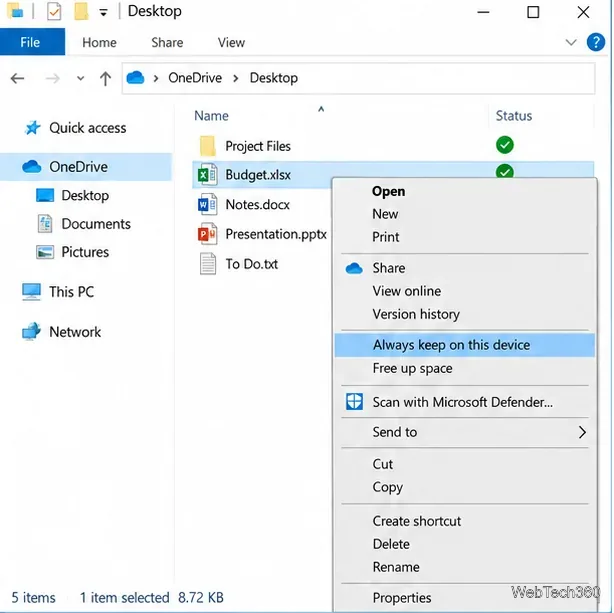
Task: Sort by the Name column header
Action: tap(211, 116)
